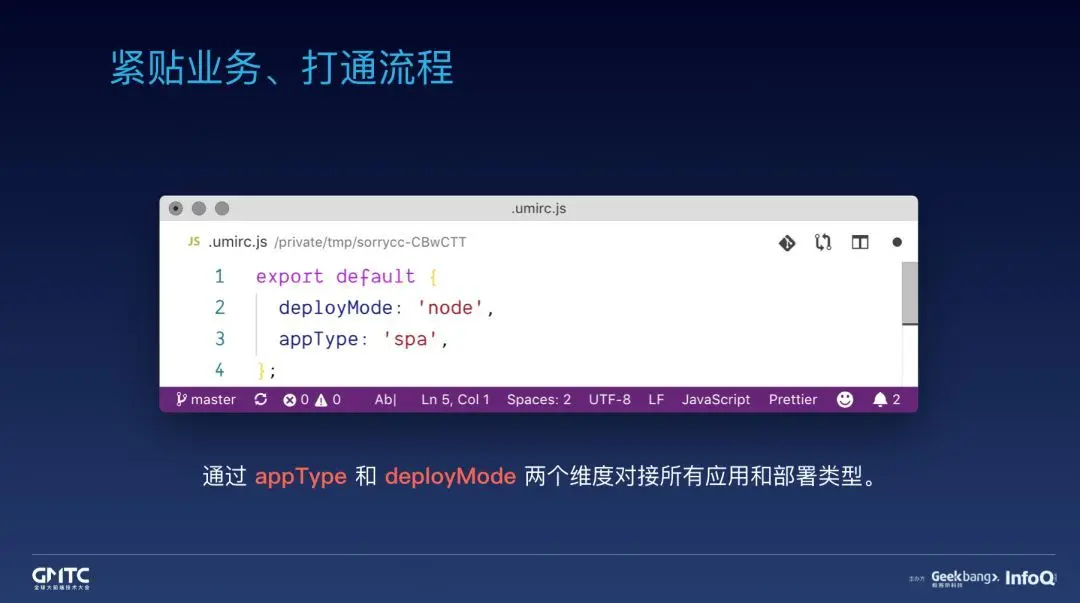Click the Ab| status bar item

coord(385,400)
